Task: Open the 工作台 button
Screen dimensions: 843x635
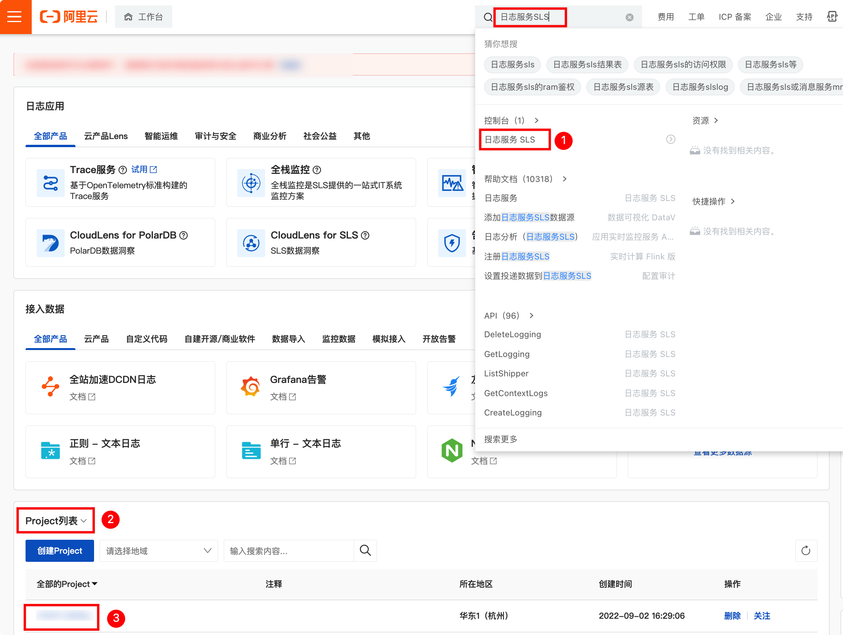Action: point(144,17)
